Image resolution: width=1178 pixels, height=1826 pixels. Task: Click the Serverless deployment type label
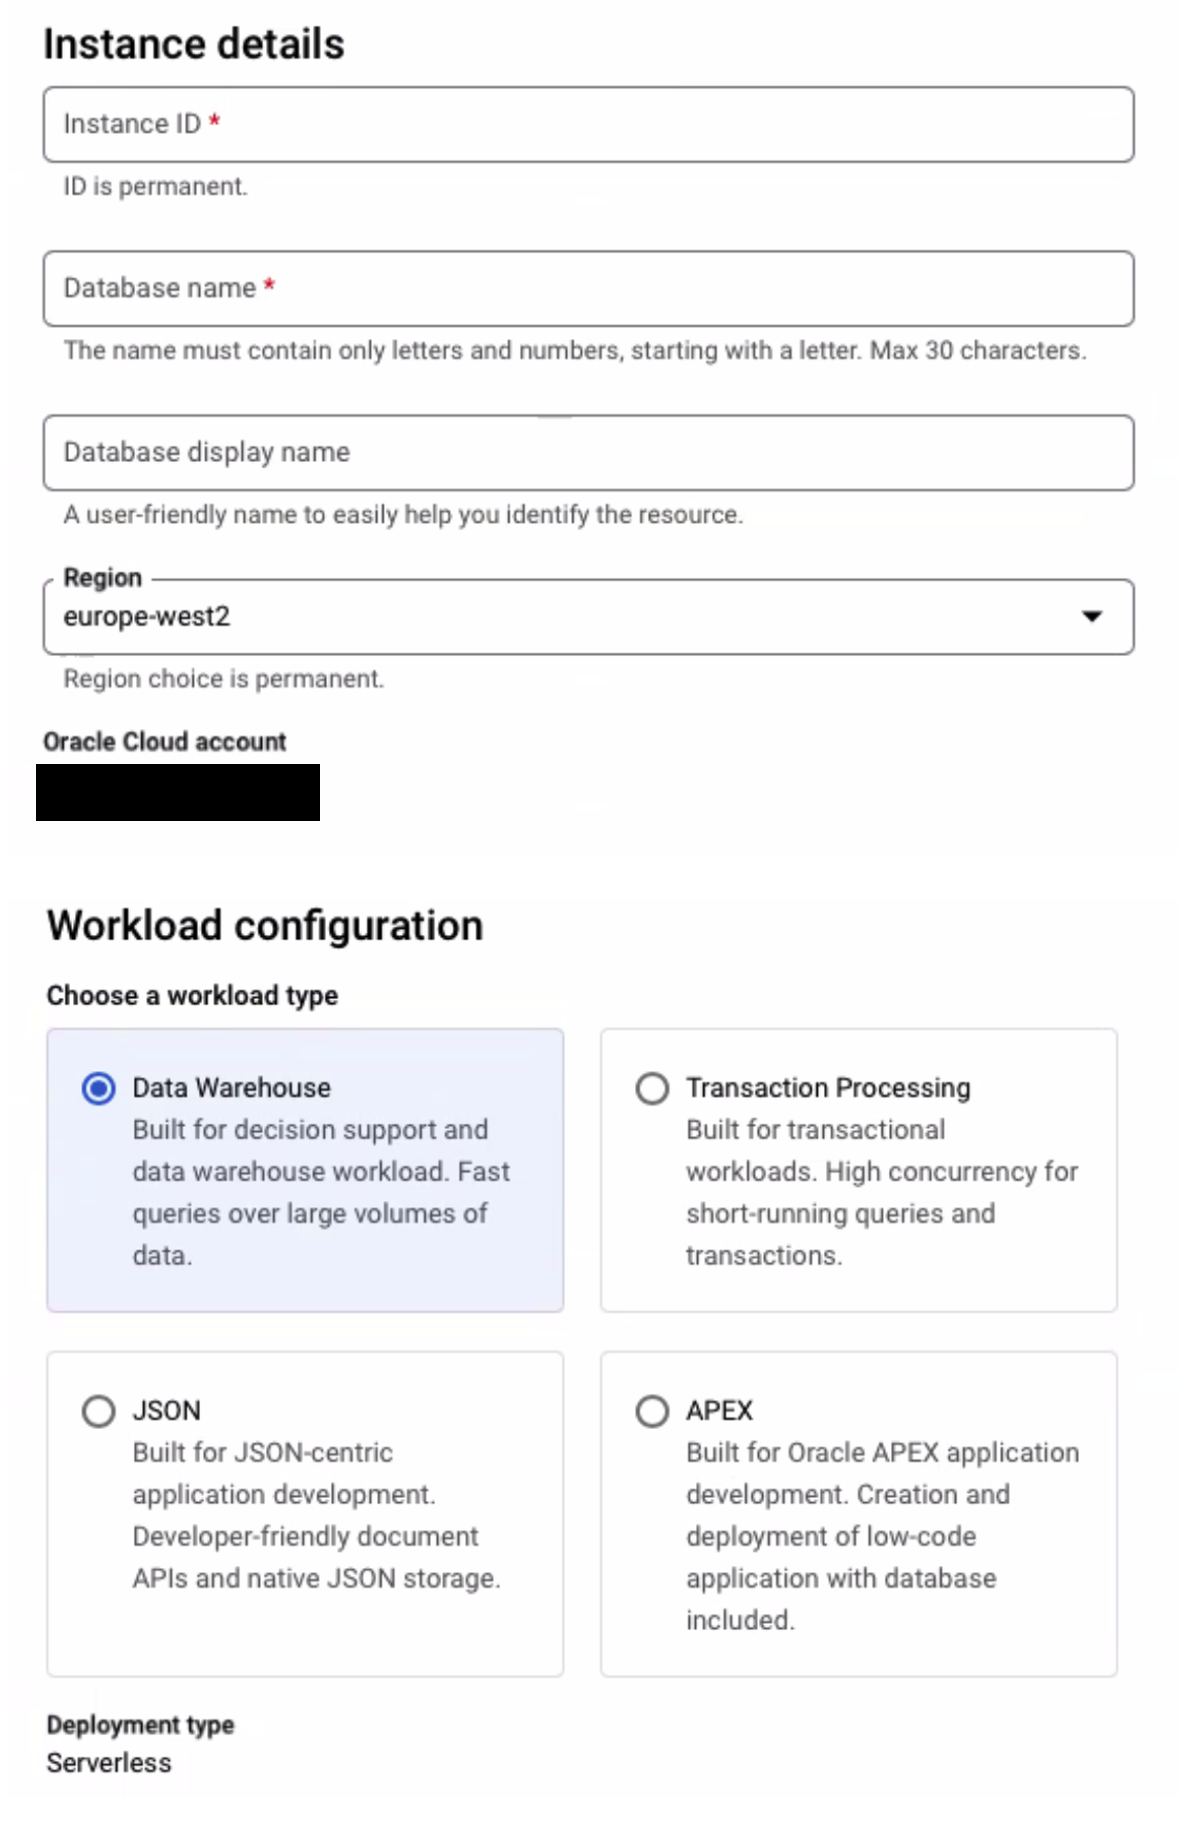click(107, 1762)
